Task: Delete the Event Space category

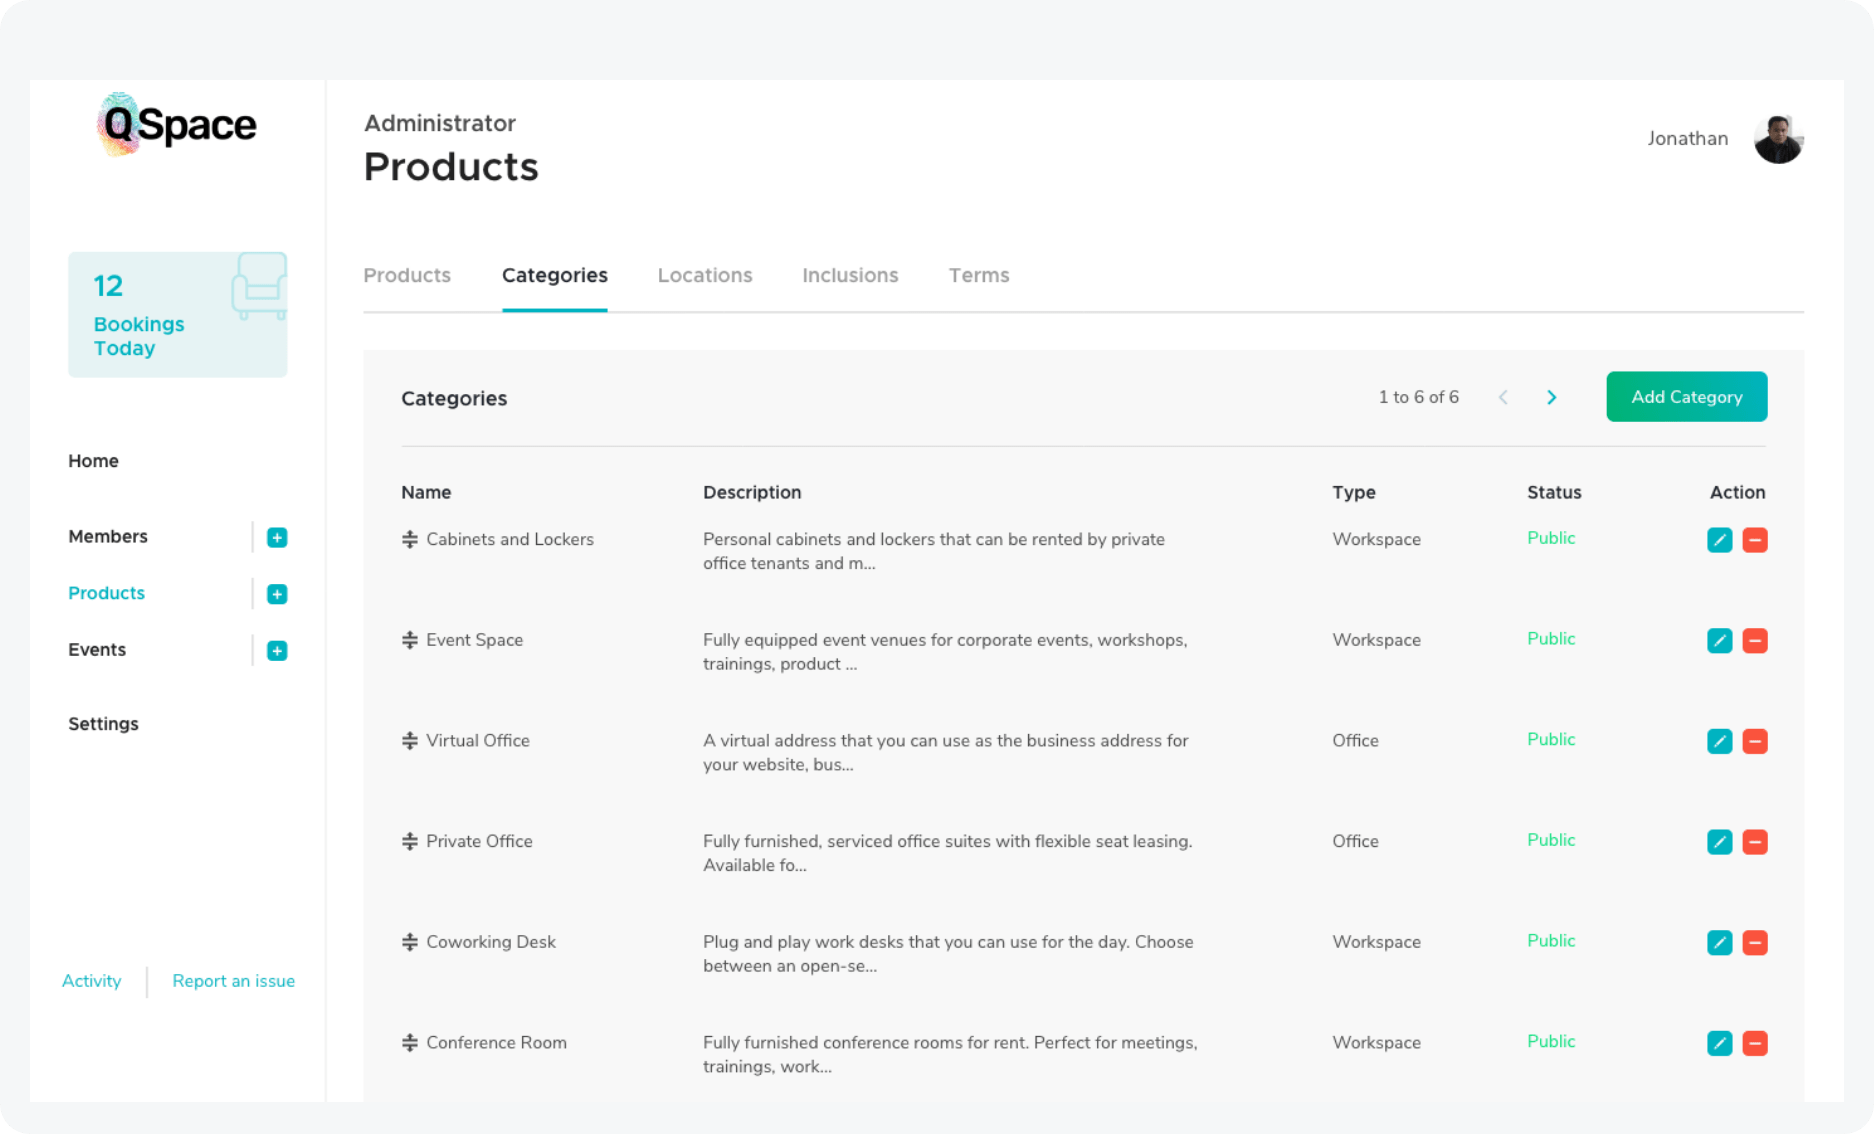Action: (1755, 641)
